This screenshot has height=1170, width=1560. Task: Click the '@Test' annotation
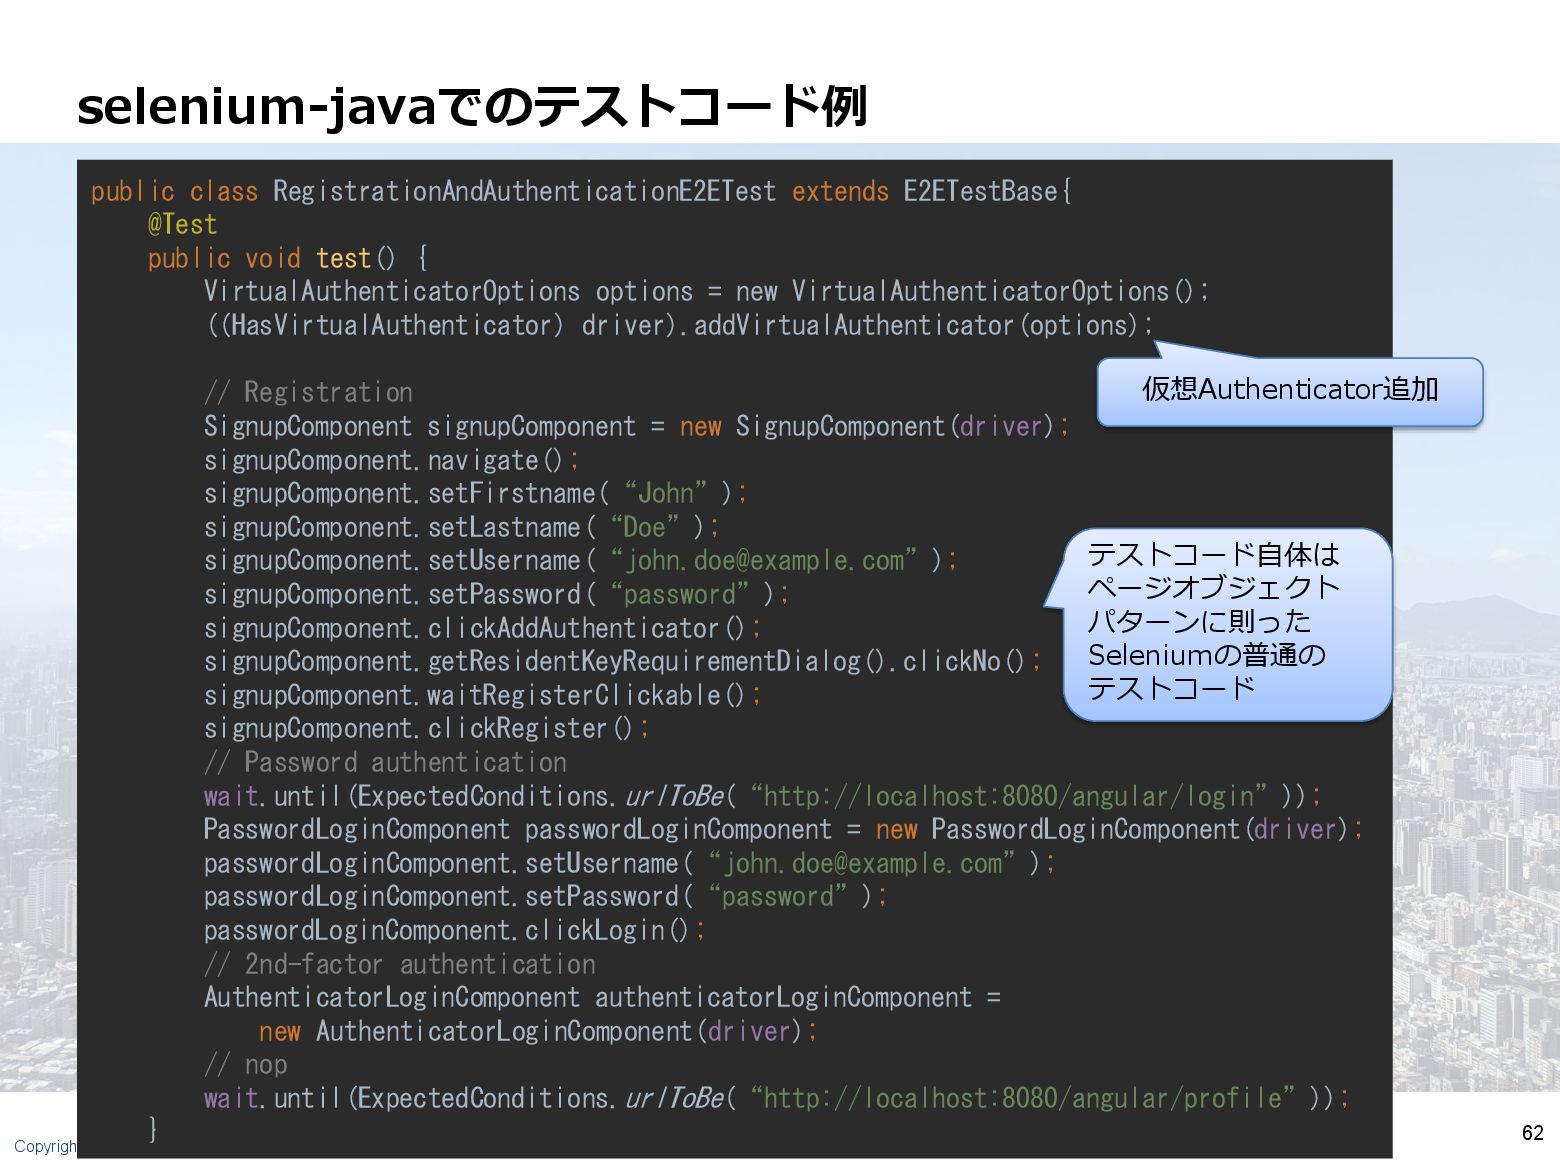click(182, 224)
